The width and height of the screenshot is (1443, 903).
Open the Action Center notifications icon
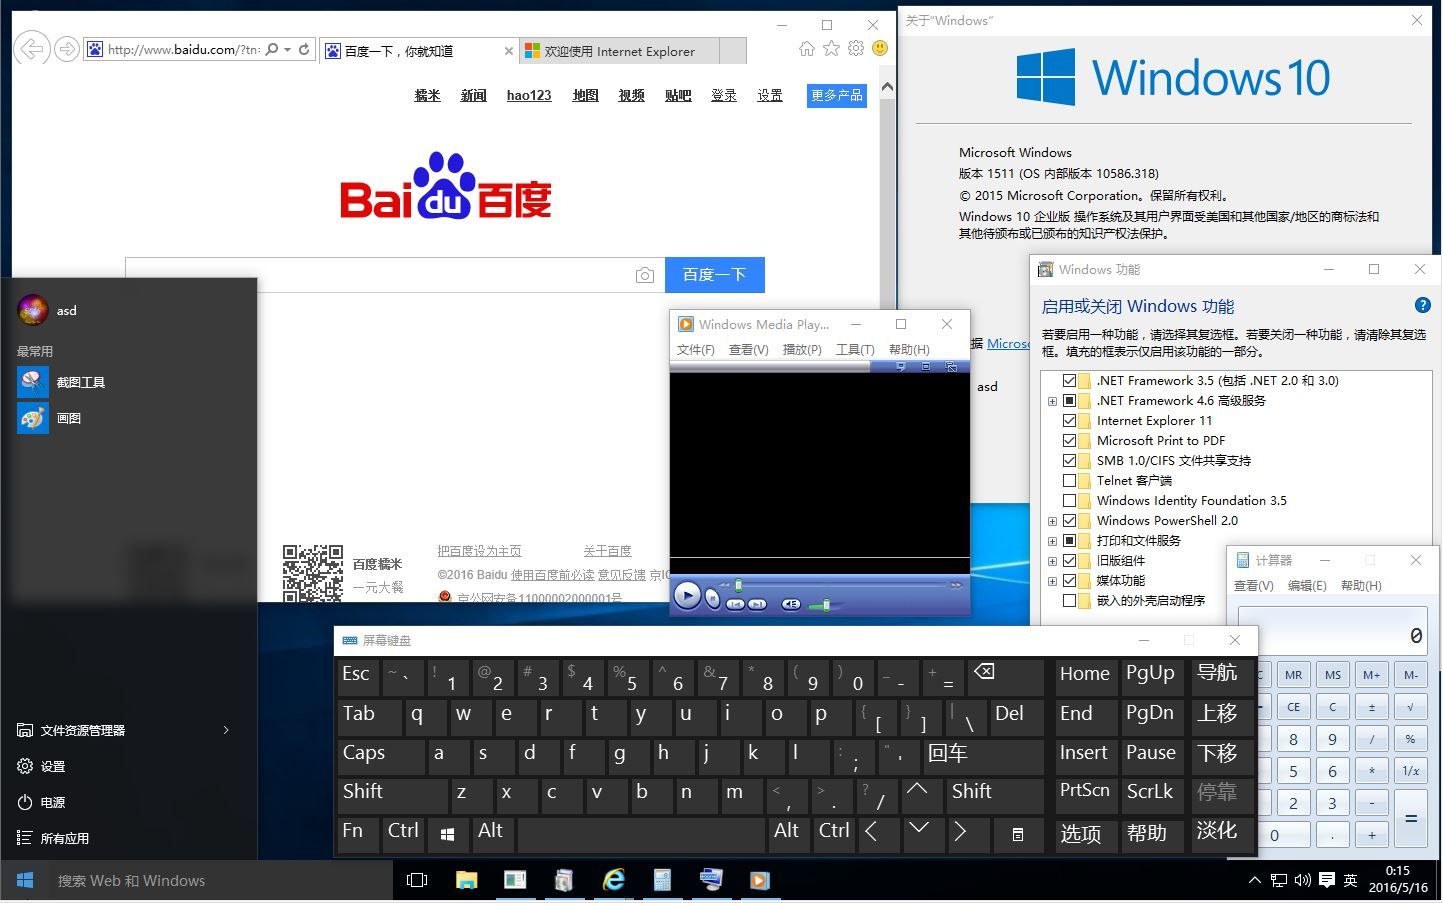pos(1327,880)
